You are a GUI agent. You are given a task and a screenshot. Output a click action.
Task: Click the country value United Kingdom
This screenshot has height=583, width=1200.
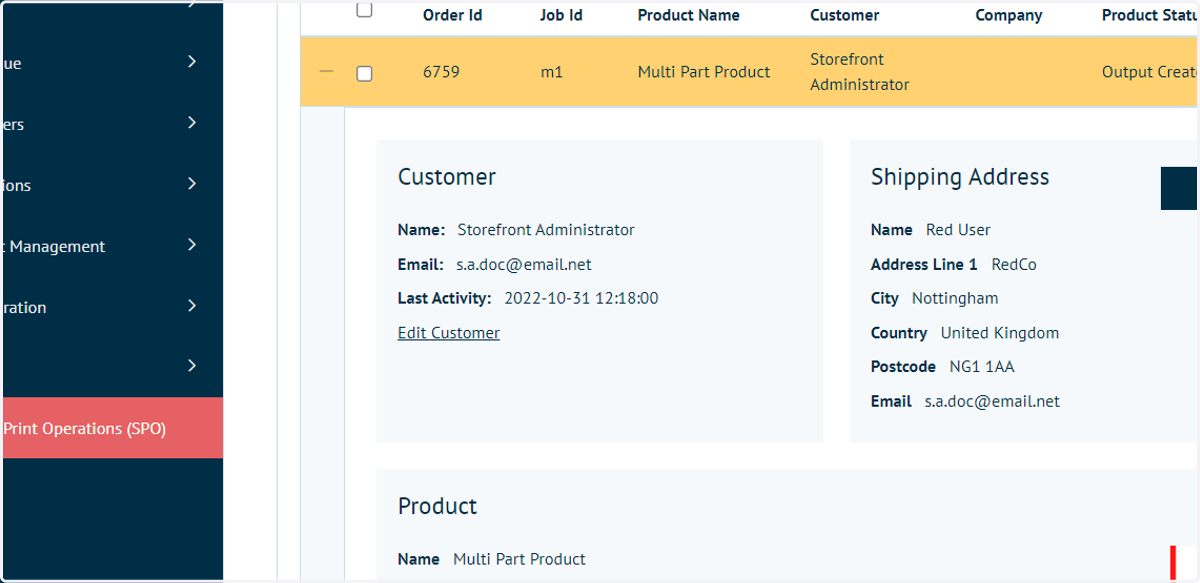tap(1000, 333)
